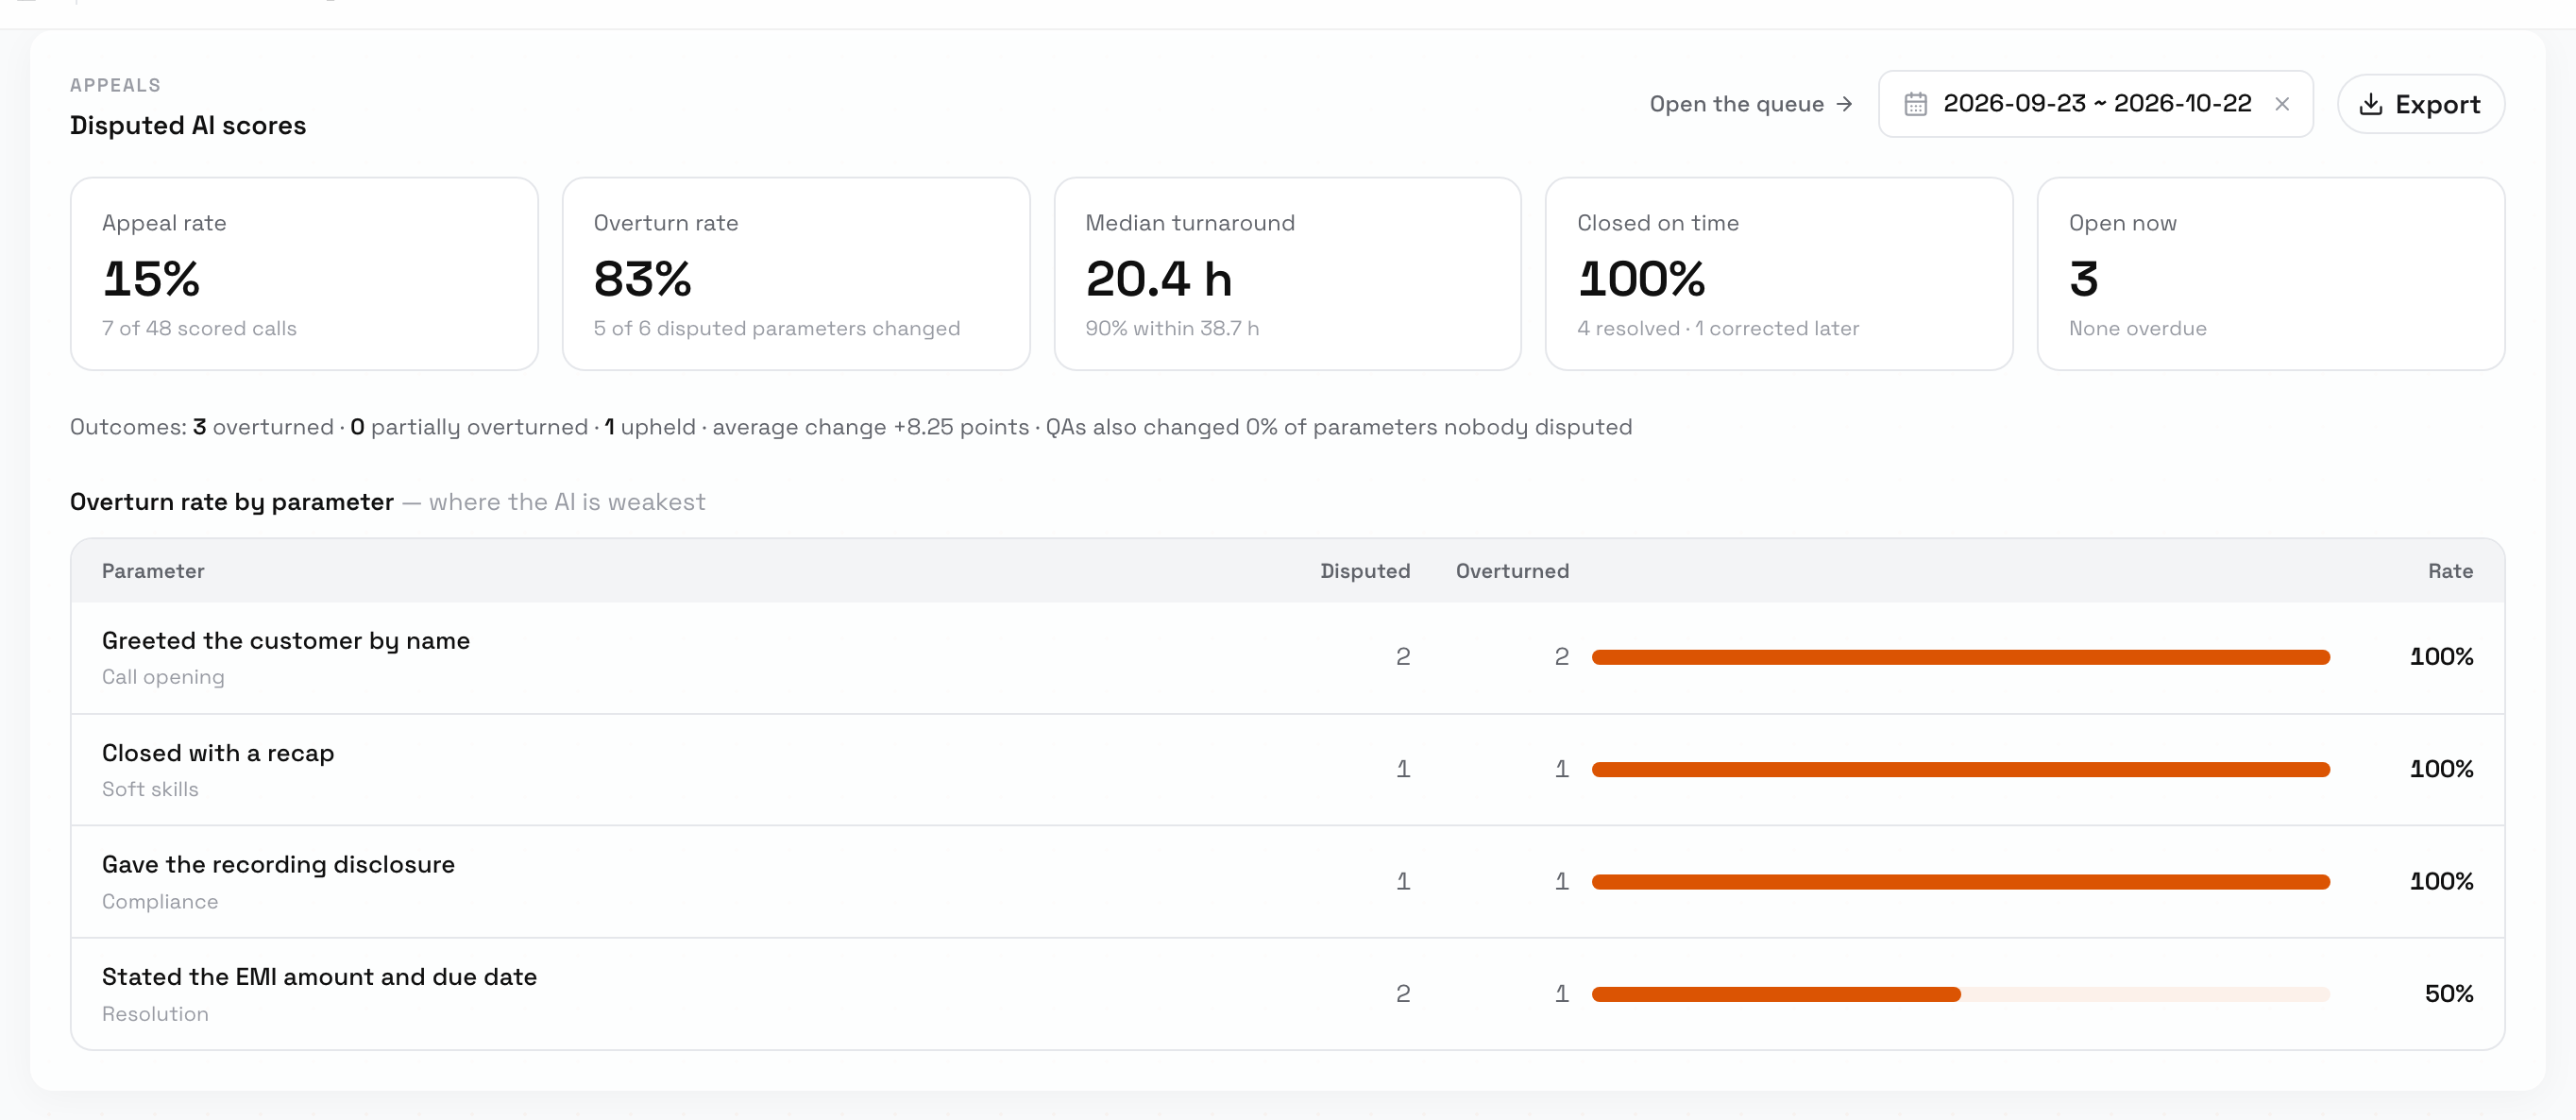Click progress bar for recording disclosure row
The image size is (2576, 1120).
(x=1960, y=881)
